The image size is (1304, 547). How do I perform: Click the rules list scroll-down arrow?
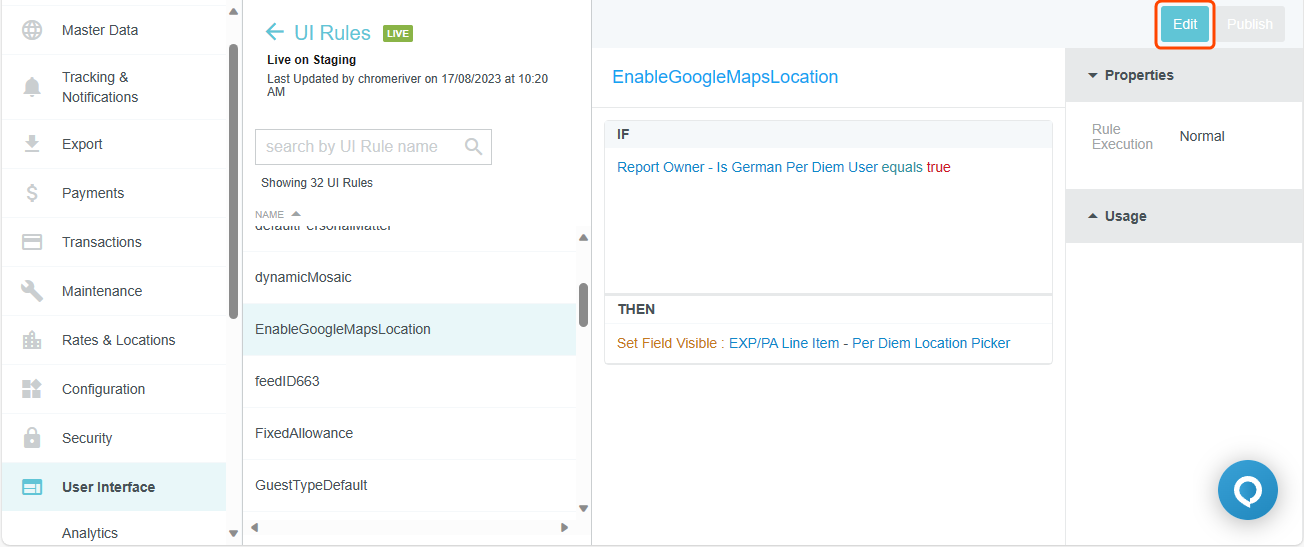583,508
